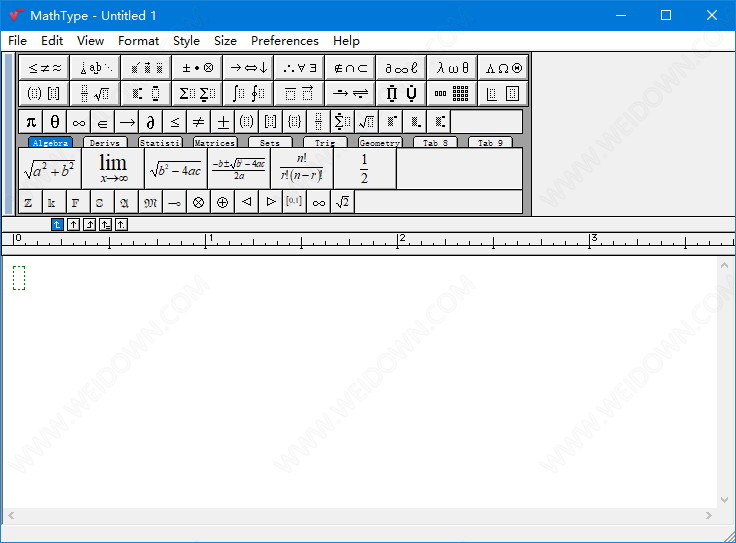Viewport: 736px width, 543px height.
Task: Open the arrow symbols palette
Action: tap(249, 68)
